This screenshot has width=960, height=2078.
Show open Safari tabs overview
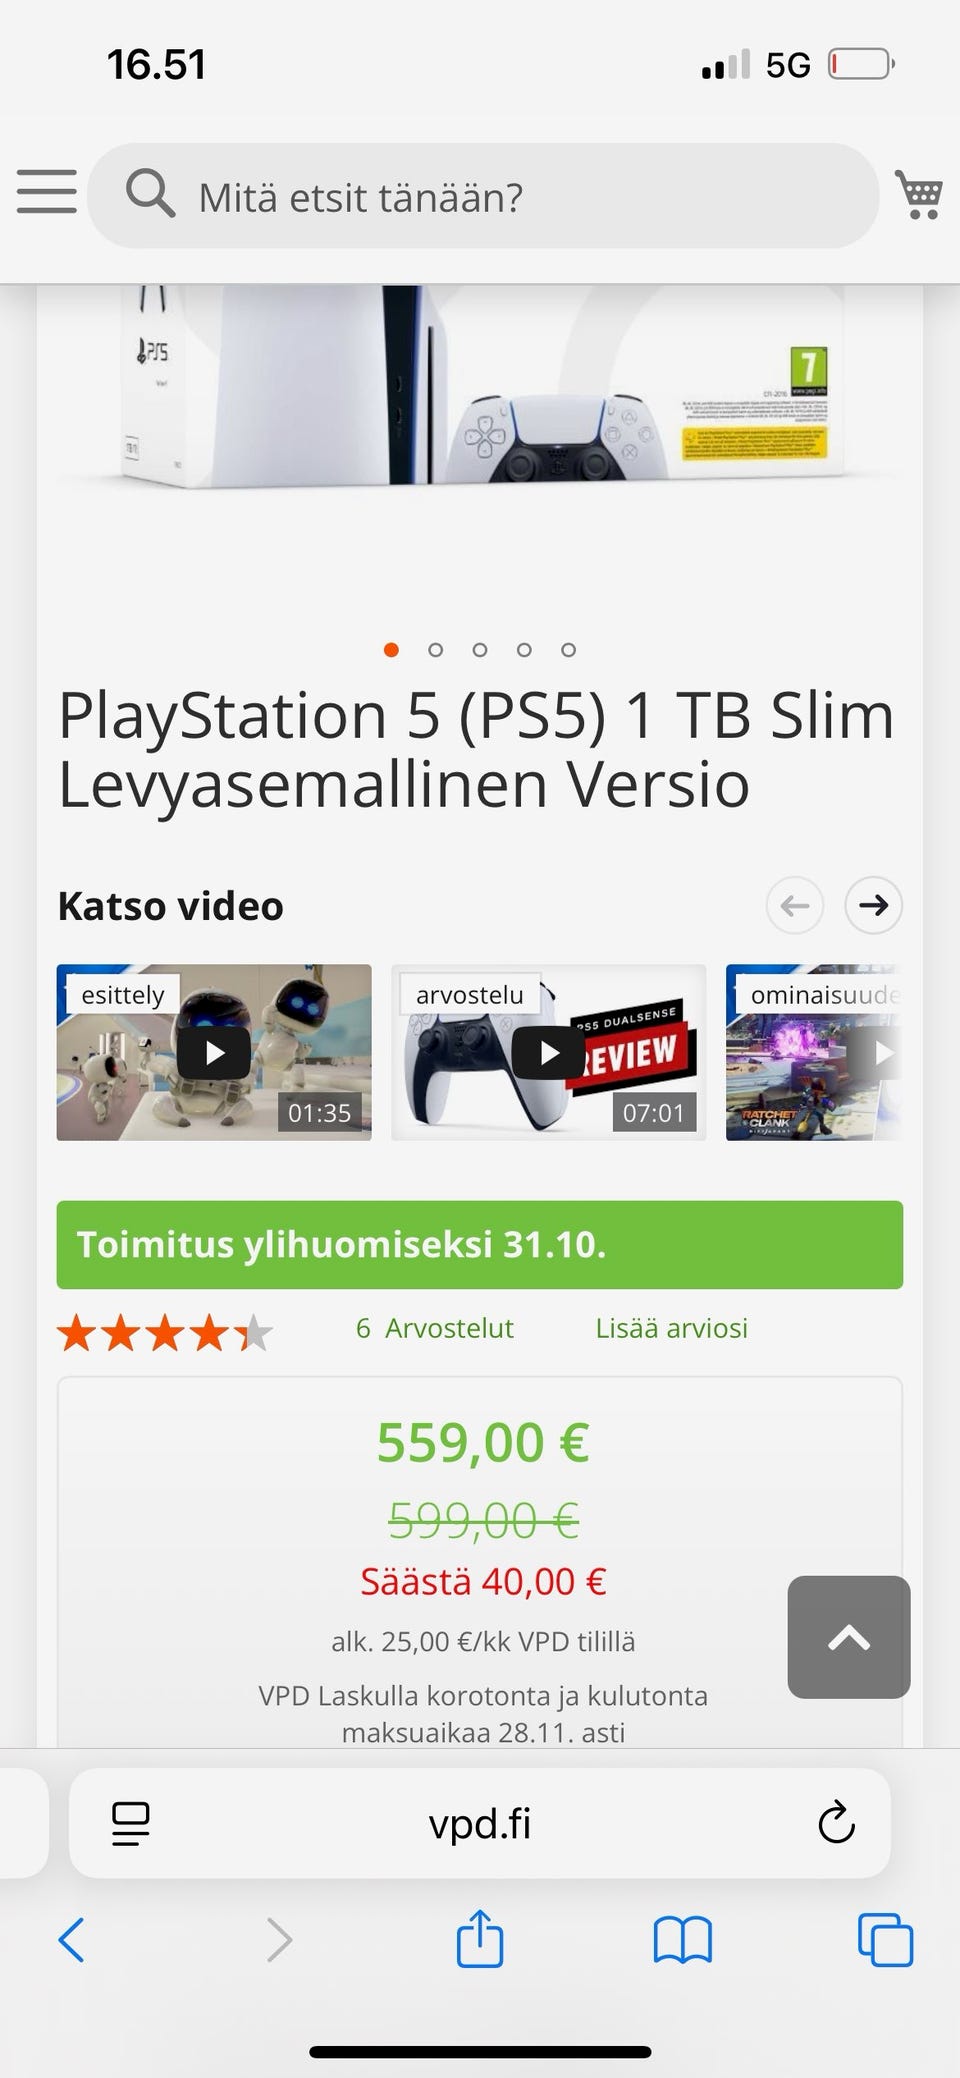pos(885,1940)
